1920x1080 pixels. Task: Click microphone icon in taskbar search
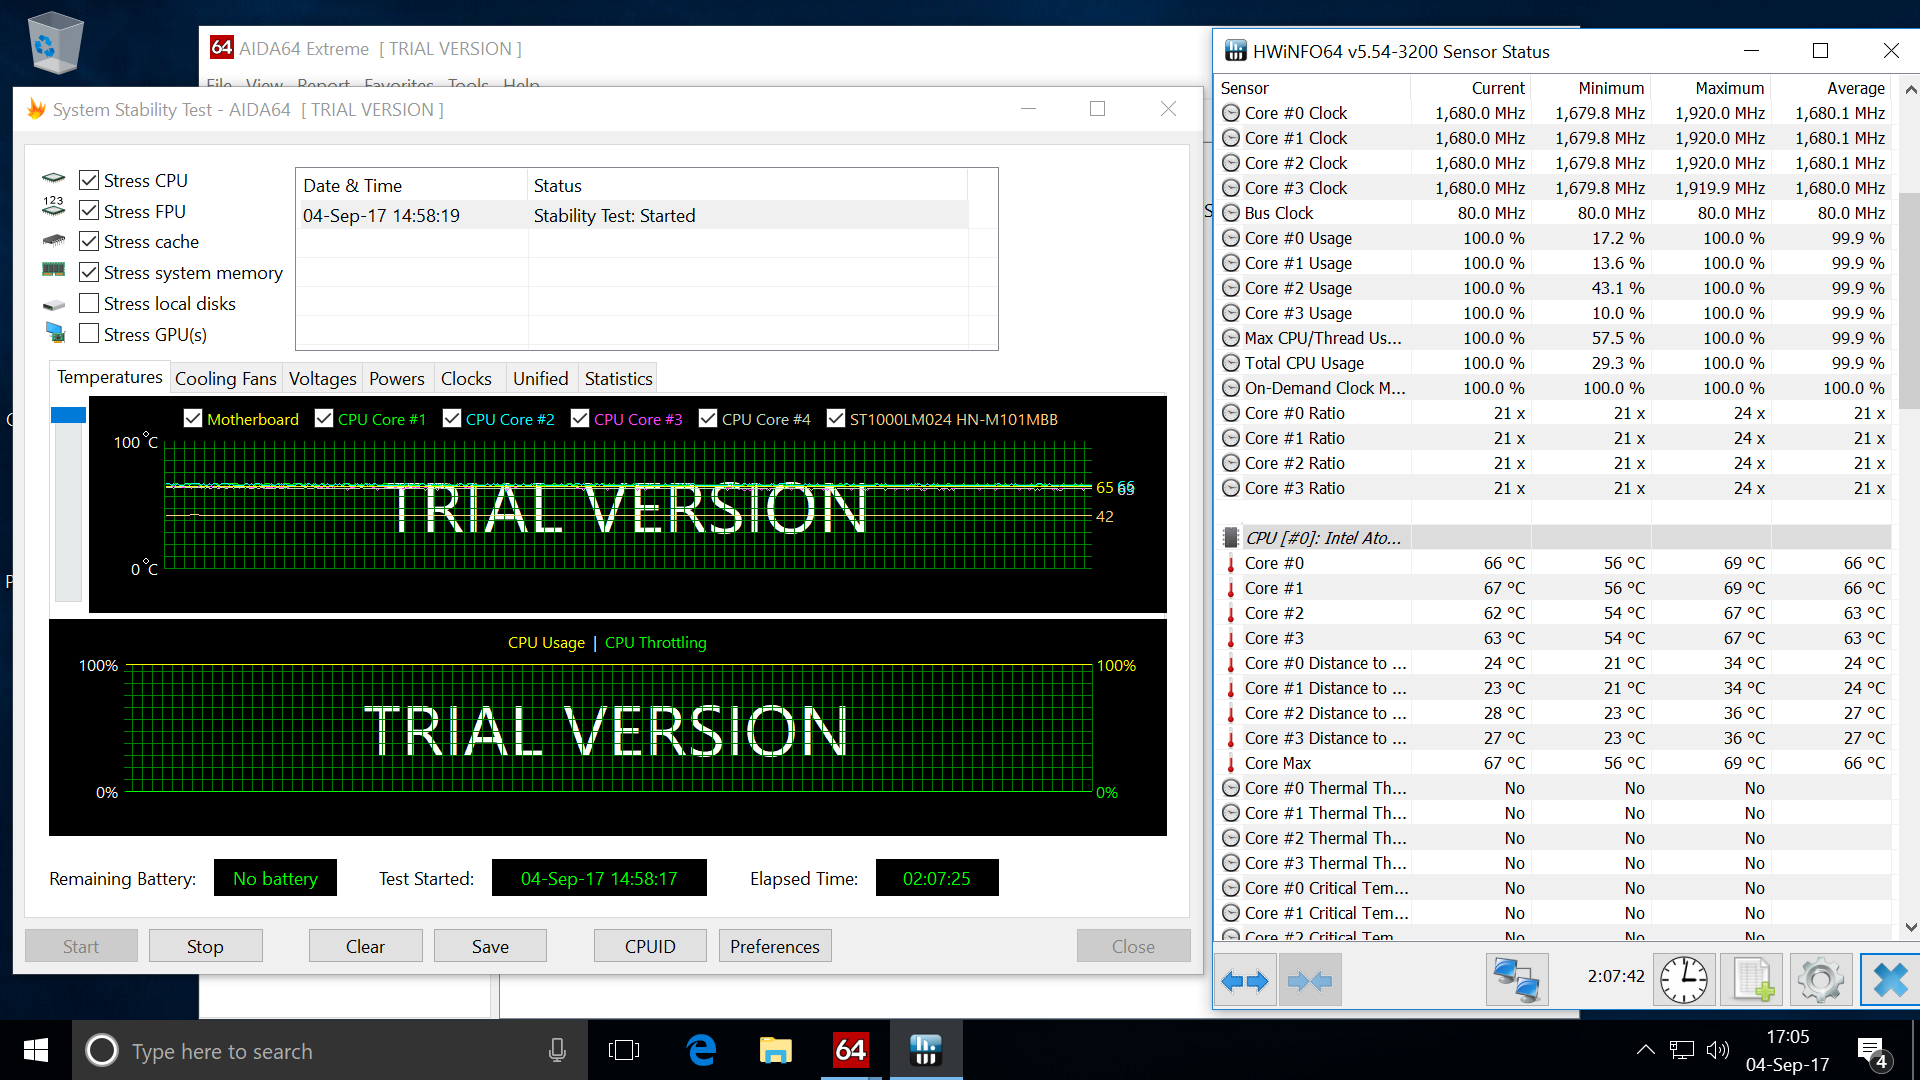(557, 1050)
